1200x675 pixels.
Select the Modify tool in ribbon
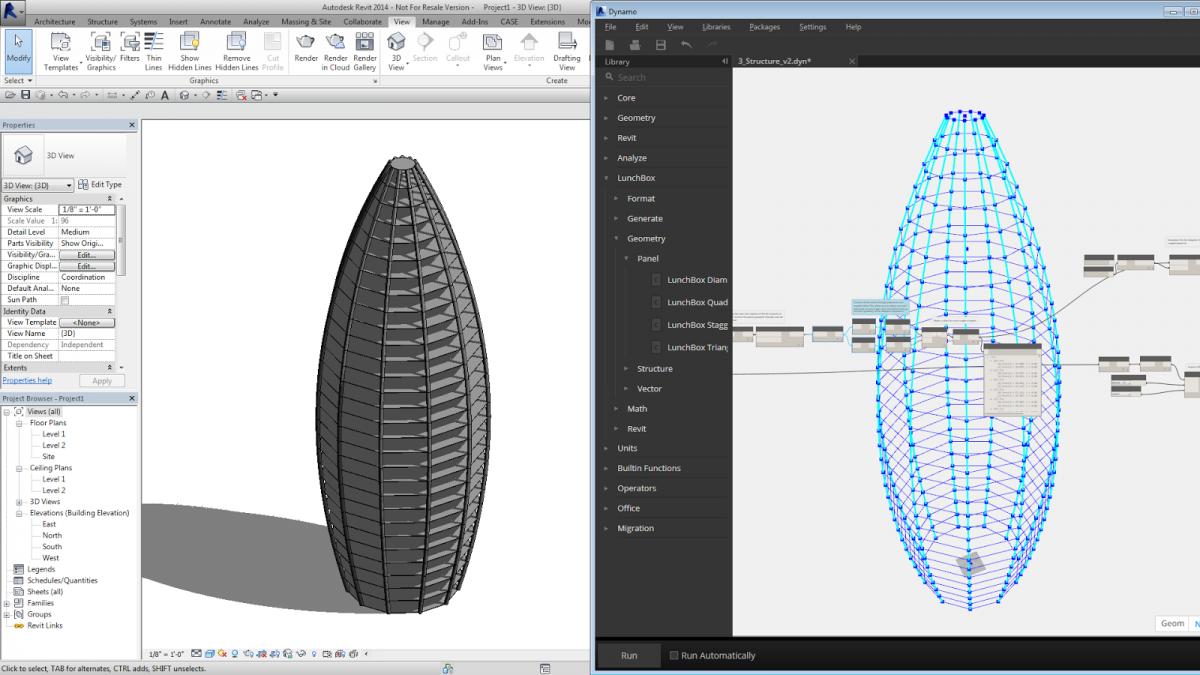[x=18, y=50]
